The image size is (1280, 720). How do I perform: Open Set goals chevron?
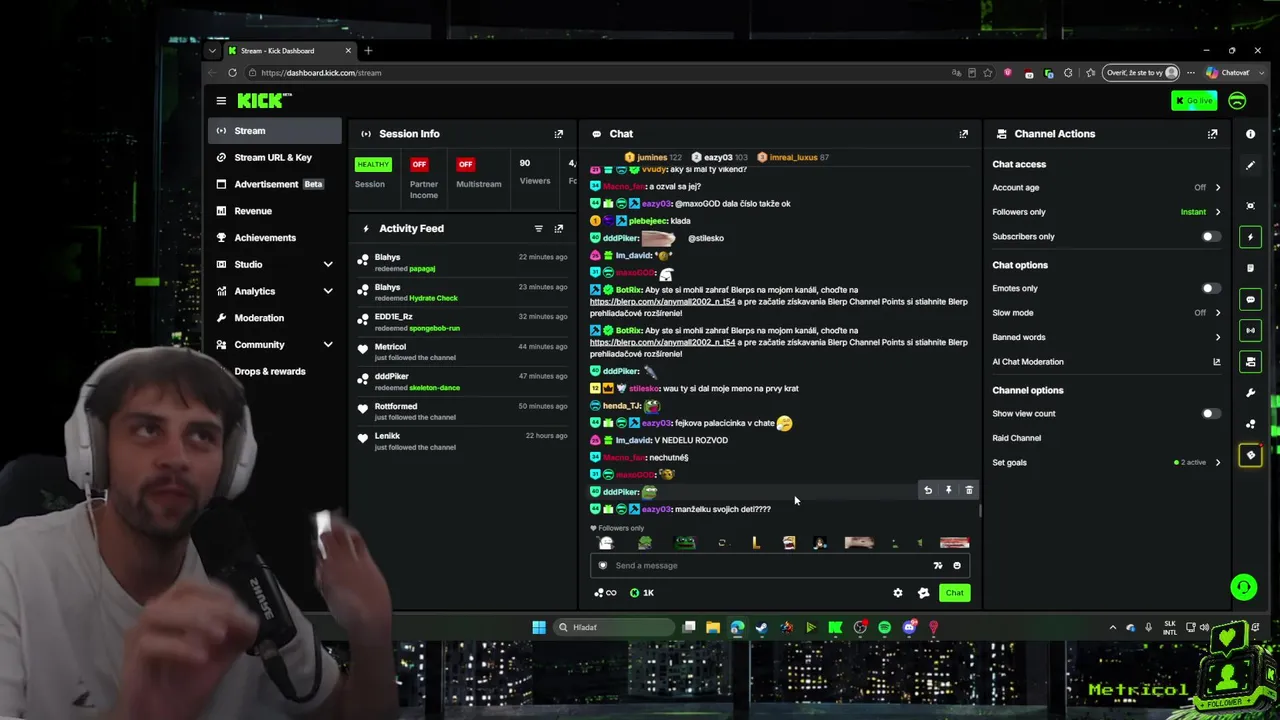1218,463
